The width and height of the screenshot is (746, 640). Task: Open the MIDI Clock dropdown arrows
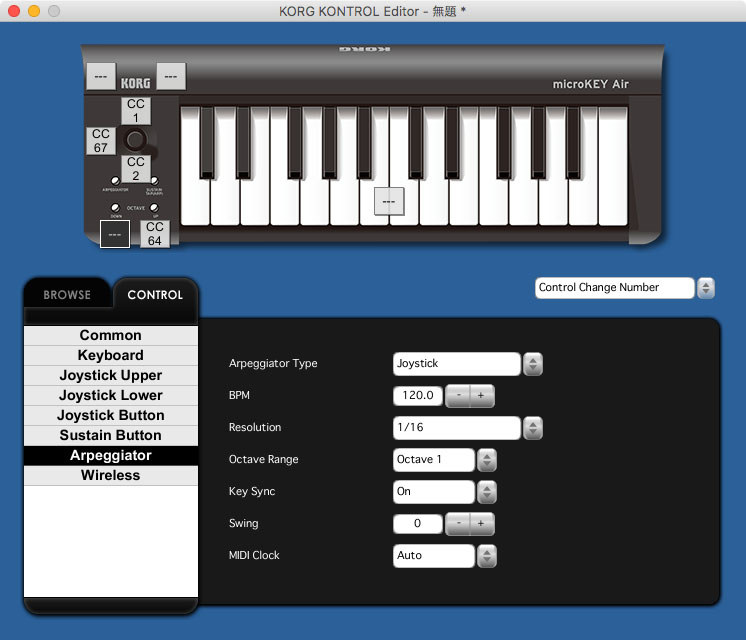(x=487, y=555)
